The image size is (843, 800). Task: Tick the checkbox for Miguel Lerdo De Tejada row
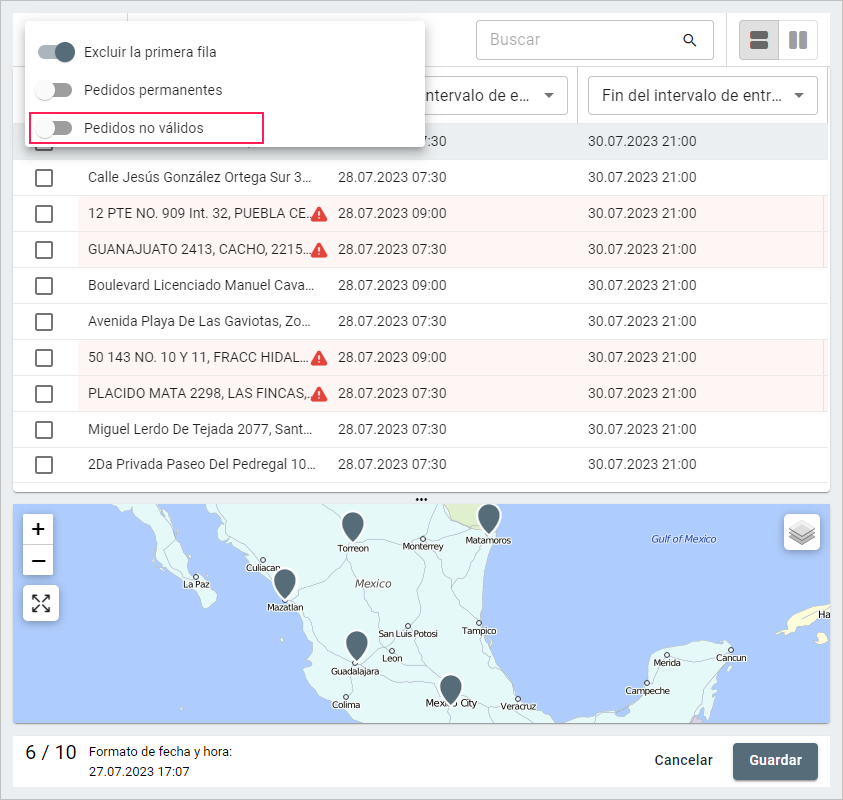coord(44,430)
